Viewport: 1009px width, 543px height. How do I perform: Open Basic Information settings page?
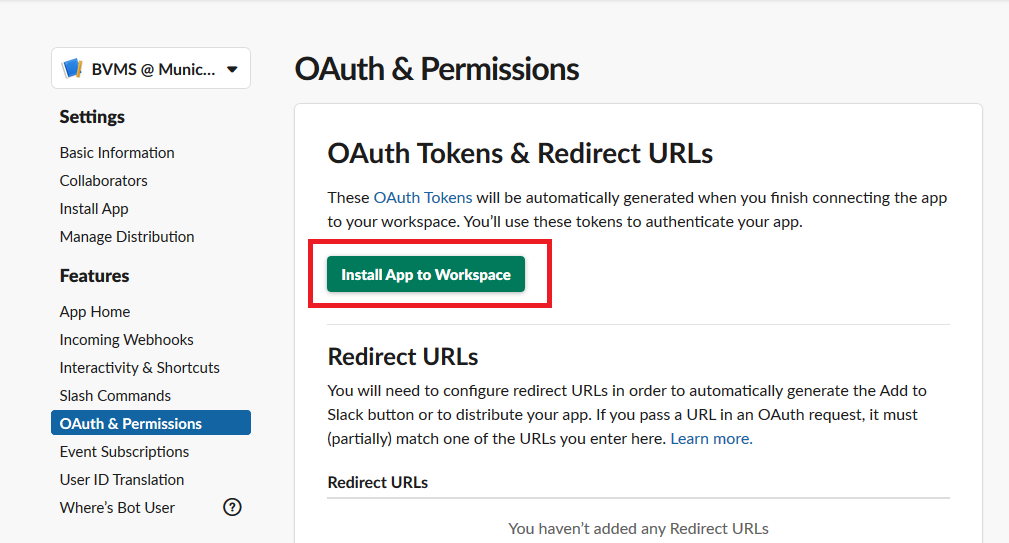click(117, 153)
